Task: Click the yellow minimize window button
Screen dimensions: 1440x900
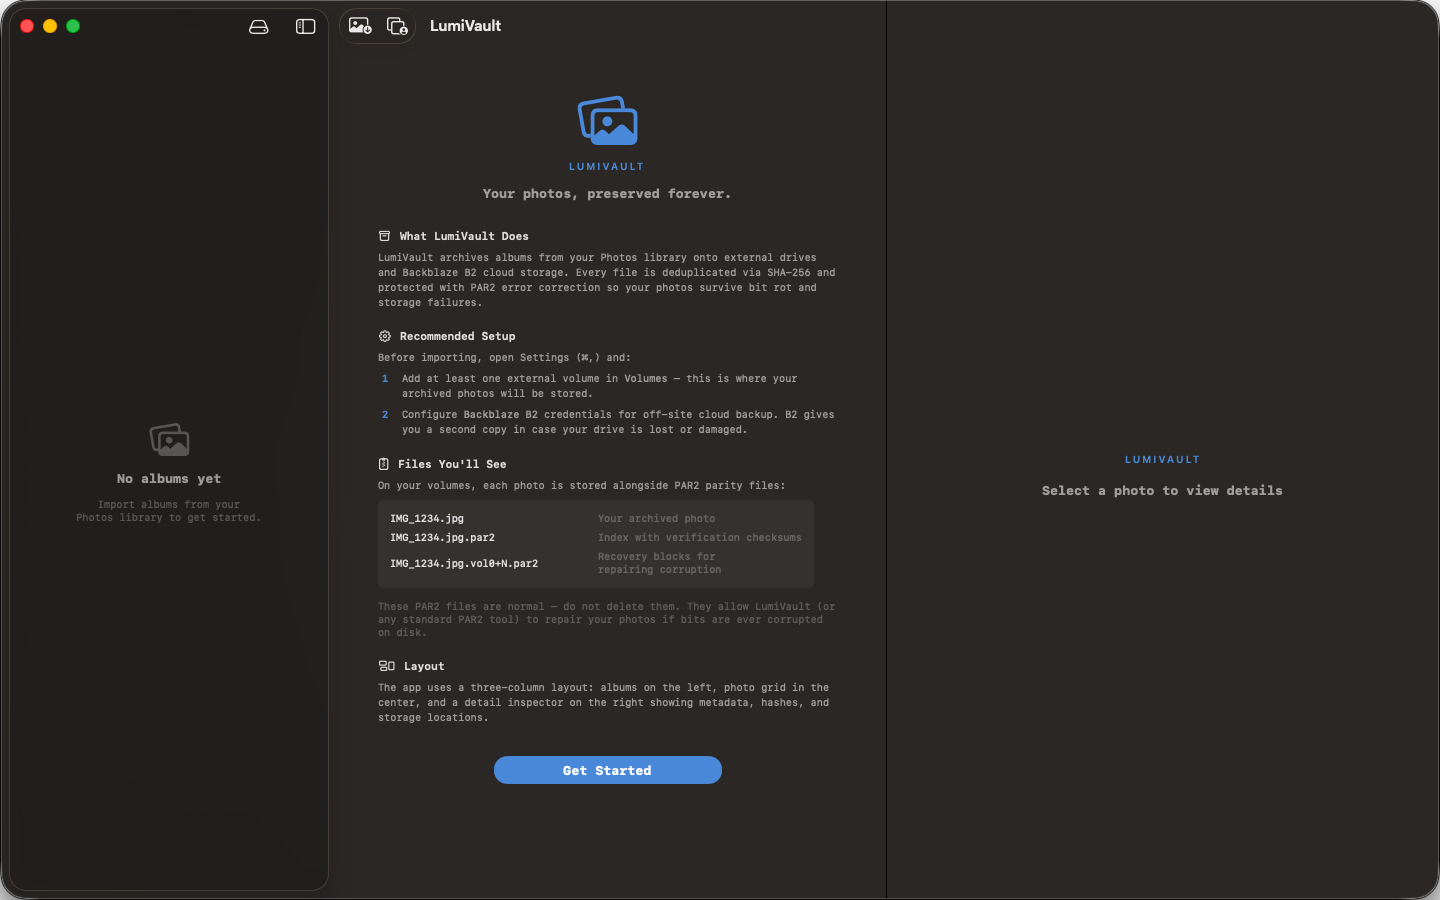Action: click(x=50, y=26)
